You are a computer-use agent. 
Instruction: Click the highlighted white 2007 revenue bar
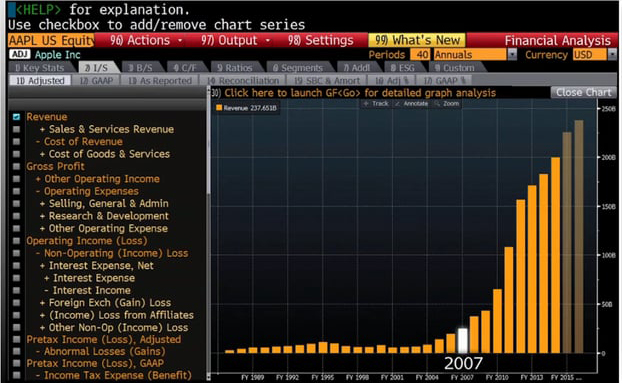click(x=463, y=341)
